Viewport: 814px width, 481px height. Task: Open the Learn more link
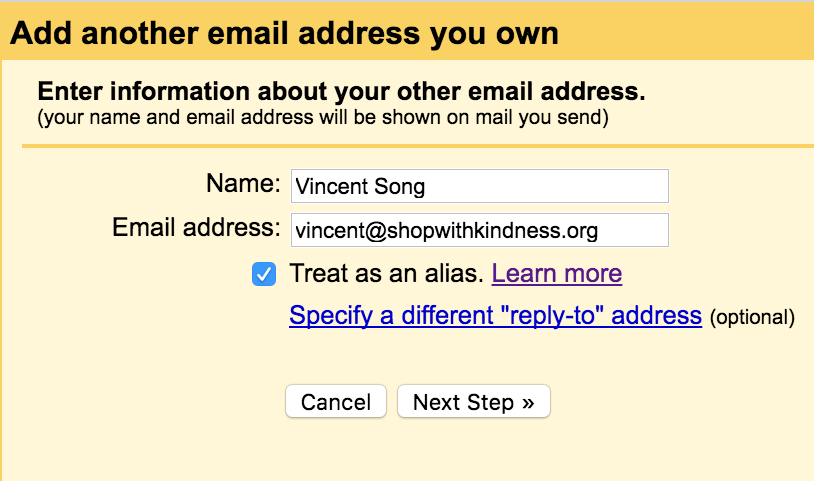click(x=557, y=273)
